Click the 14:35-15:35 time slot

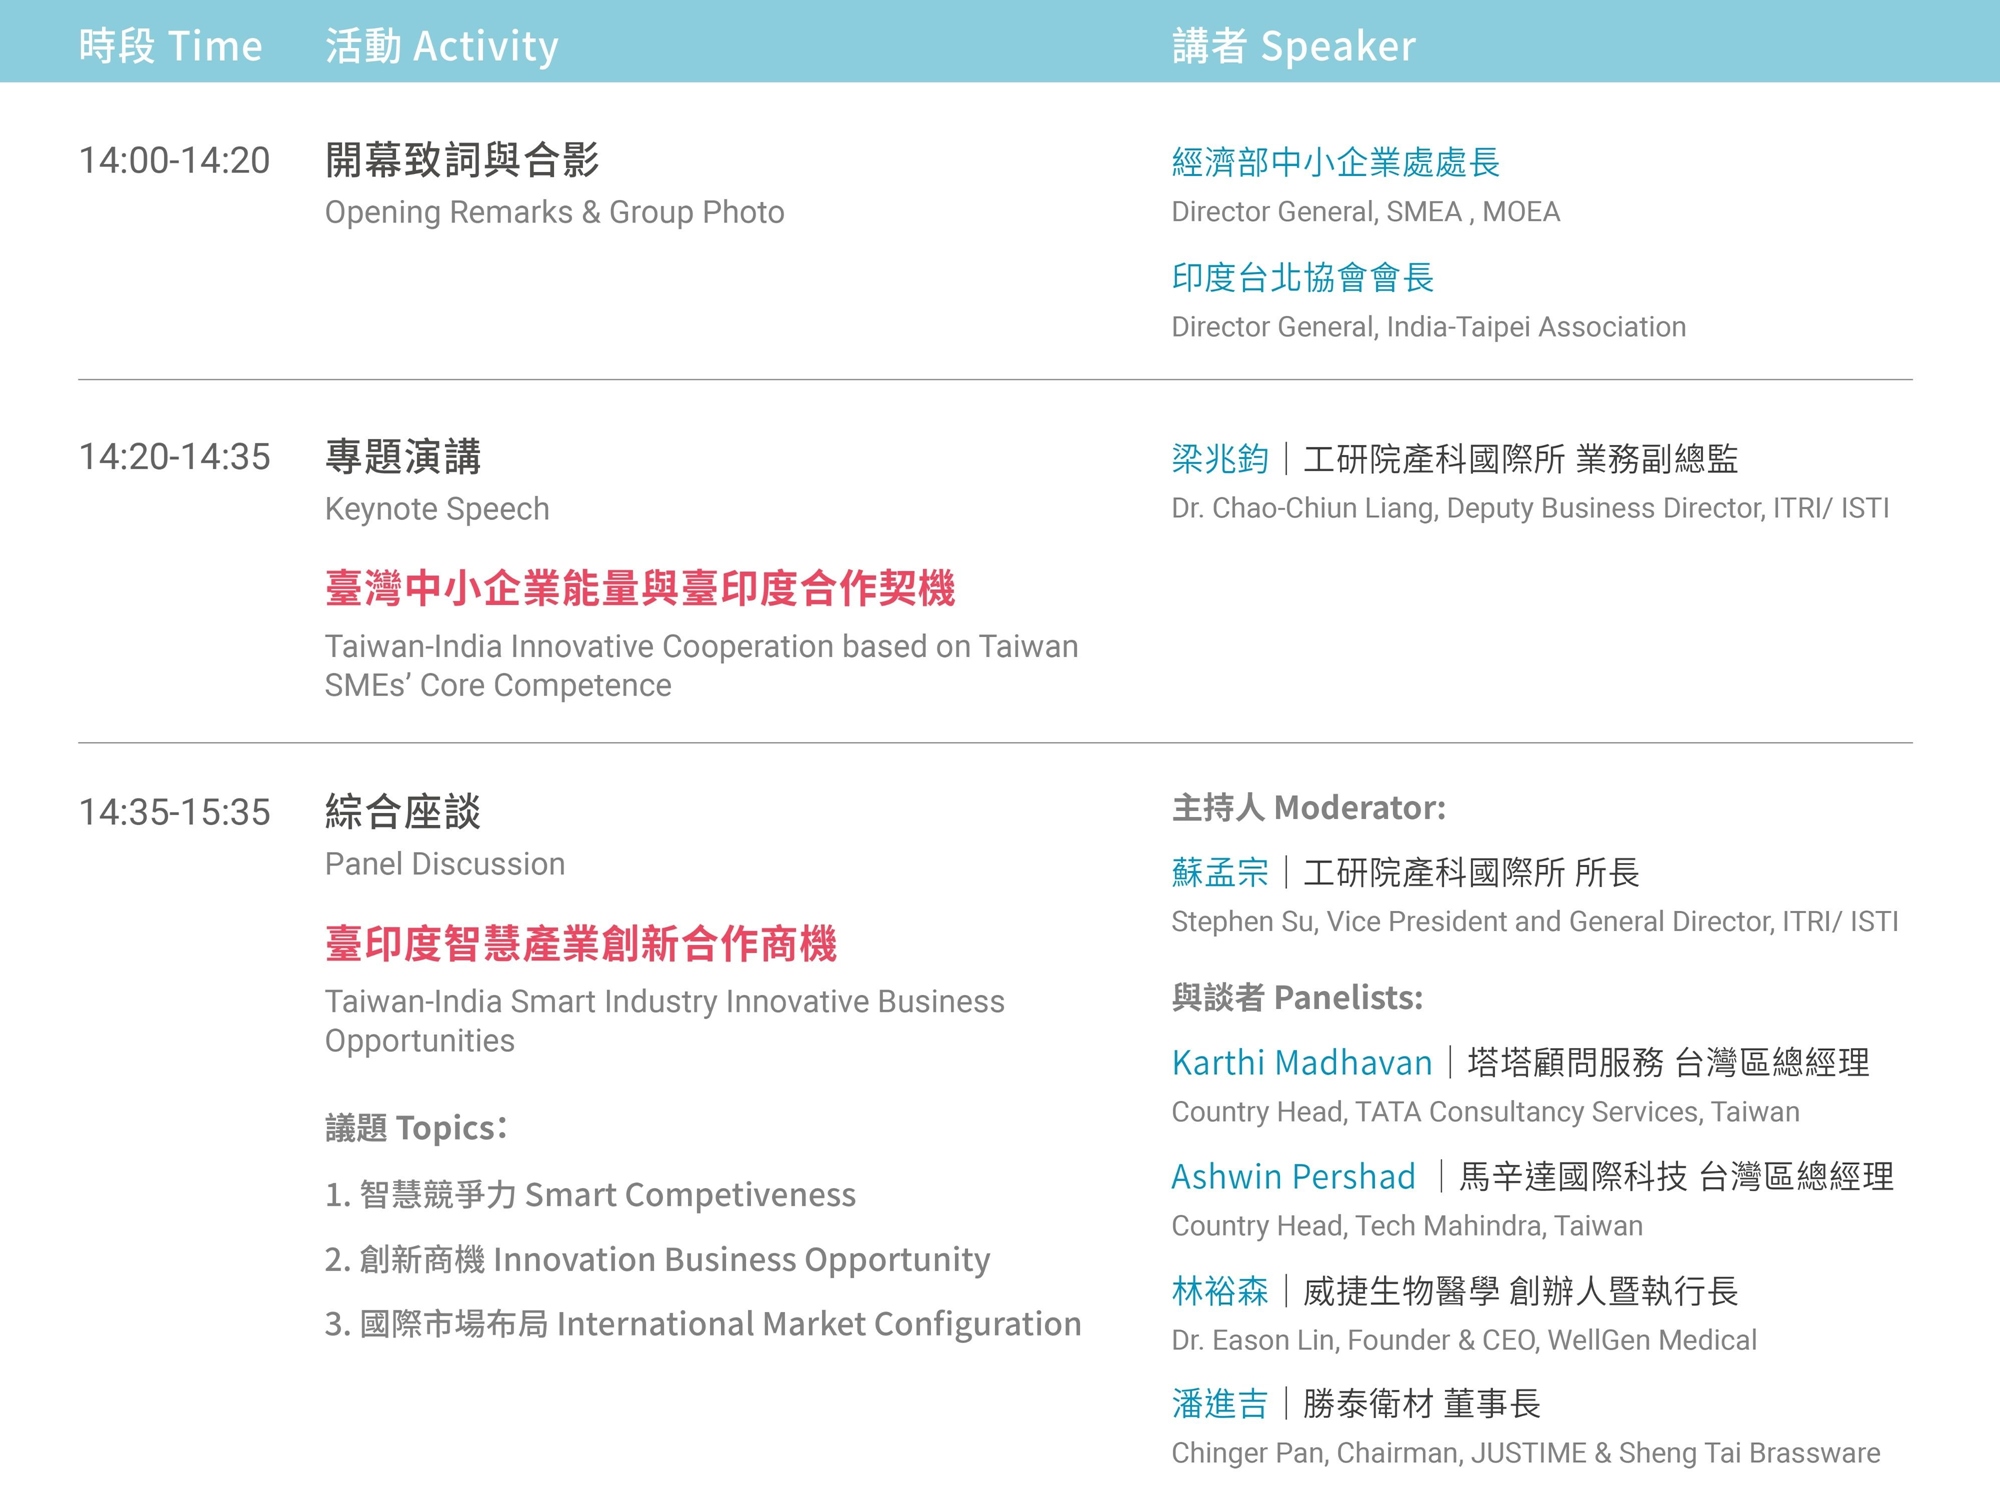tap(174, 812)
